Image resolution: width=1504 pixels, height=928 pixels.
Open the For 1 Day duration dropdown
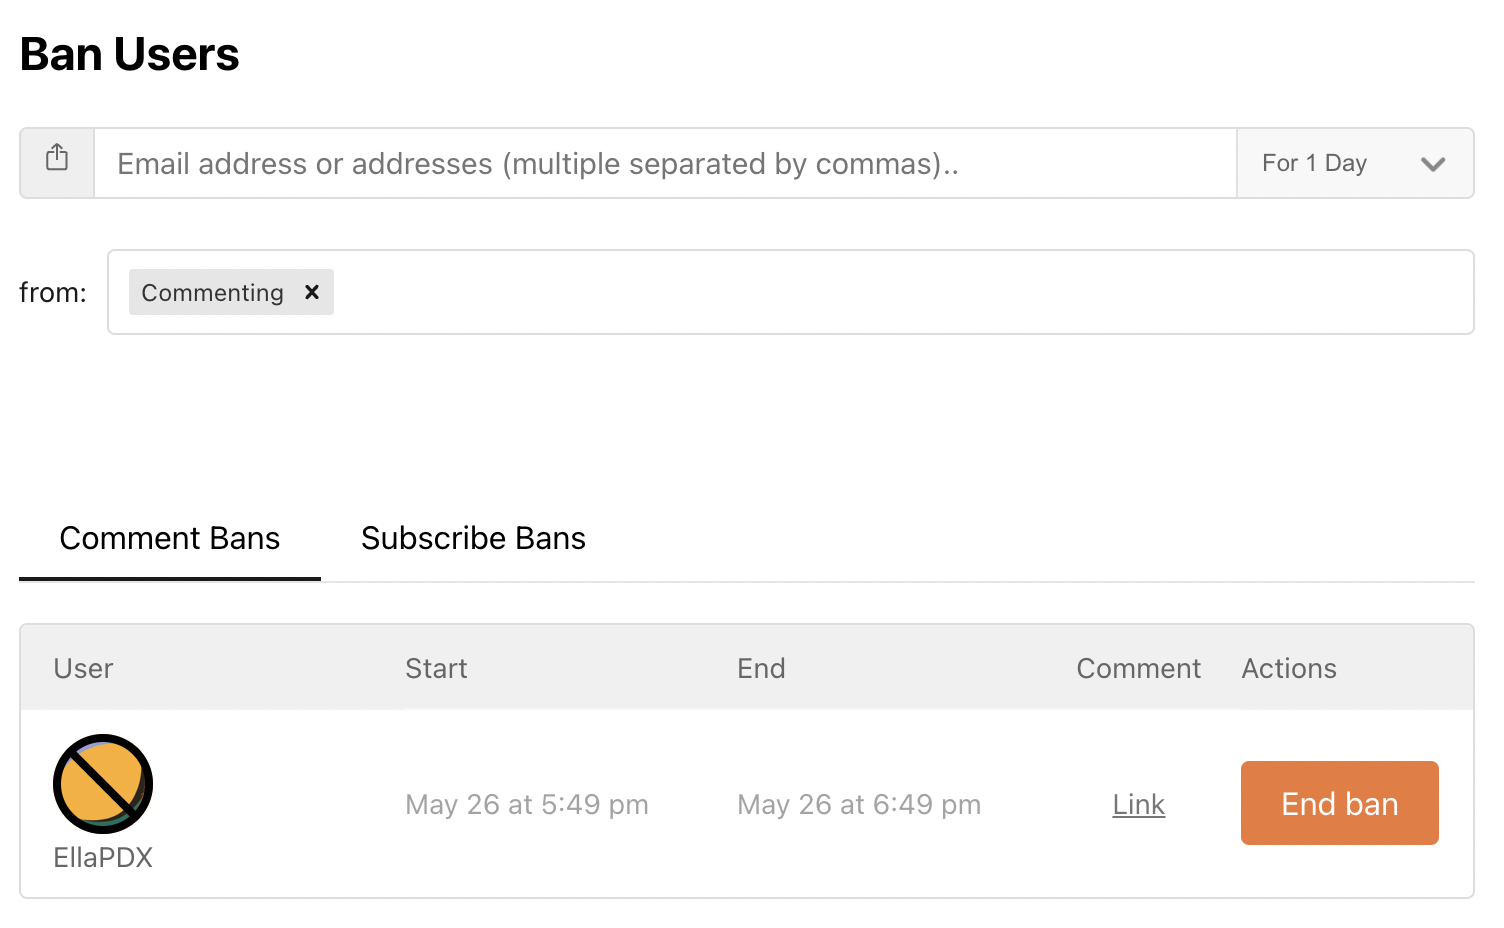pos(1355,163)
